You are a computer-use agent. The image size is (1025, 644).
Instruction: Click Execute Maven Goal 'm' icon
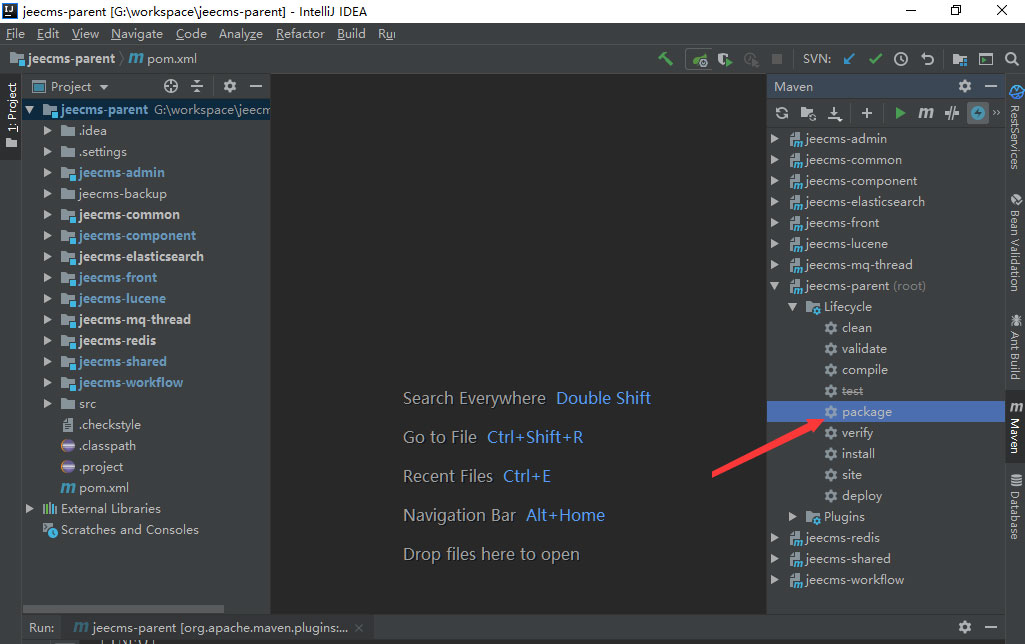(x=926, y=113)
